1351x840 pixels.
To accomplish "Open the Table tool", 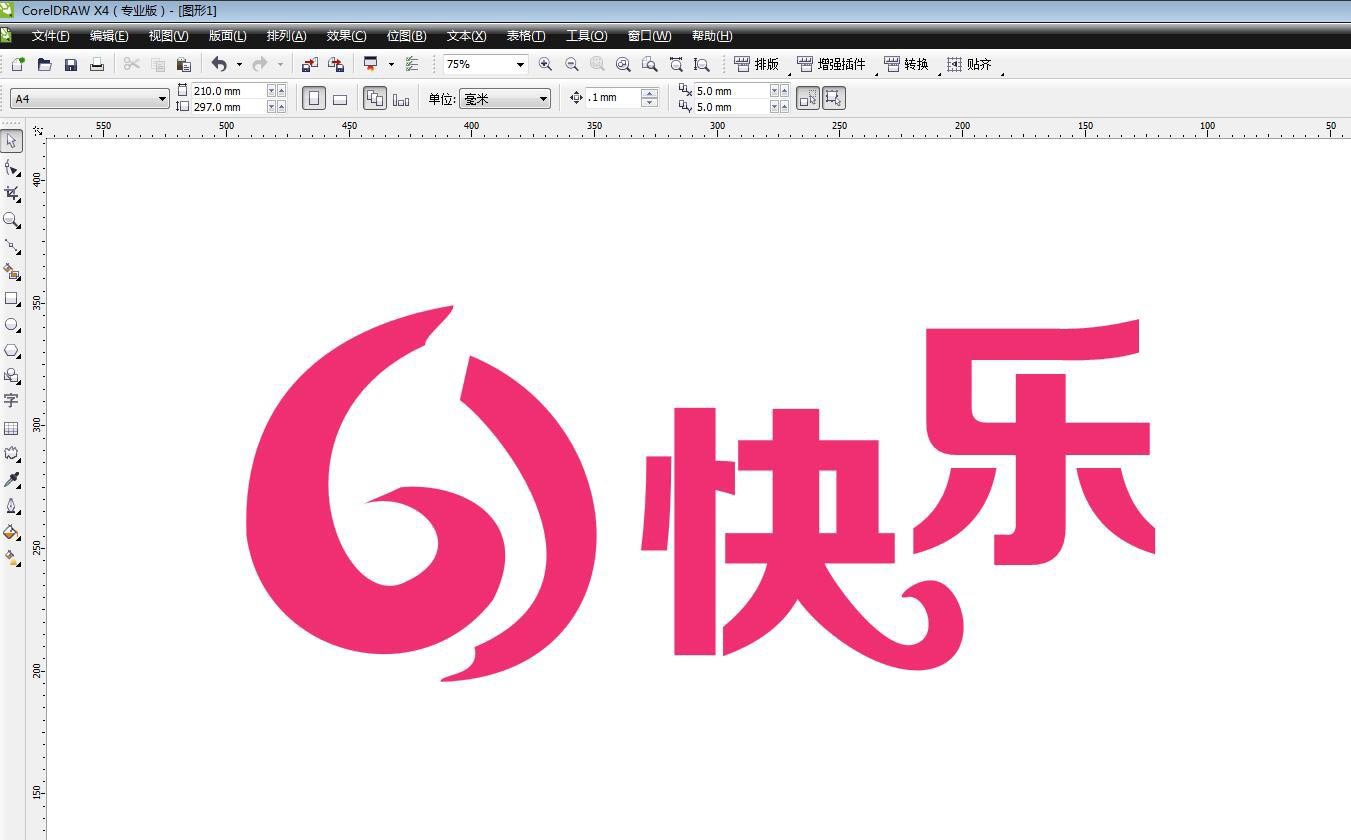I will pyautogui.click(x=12, y=427).
